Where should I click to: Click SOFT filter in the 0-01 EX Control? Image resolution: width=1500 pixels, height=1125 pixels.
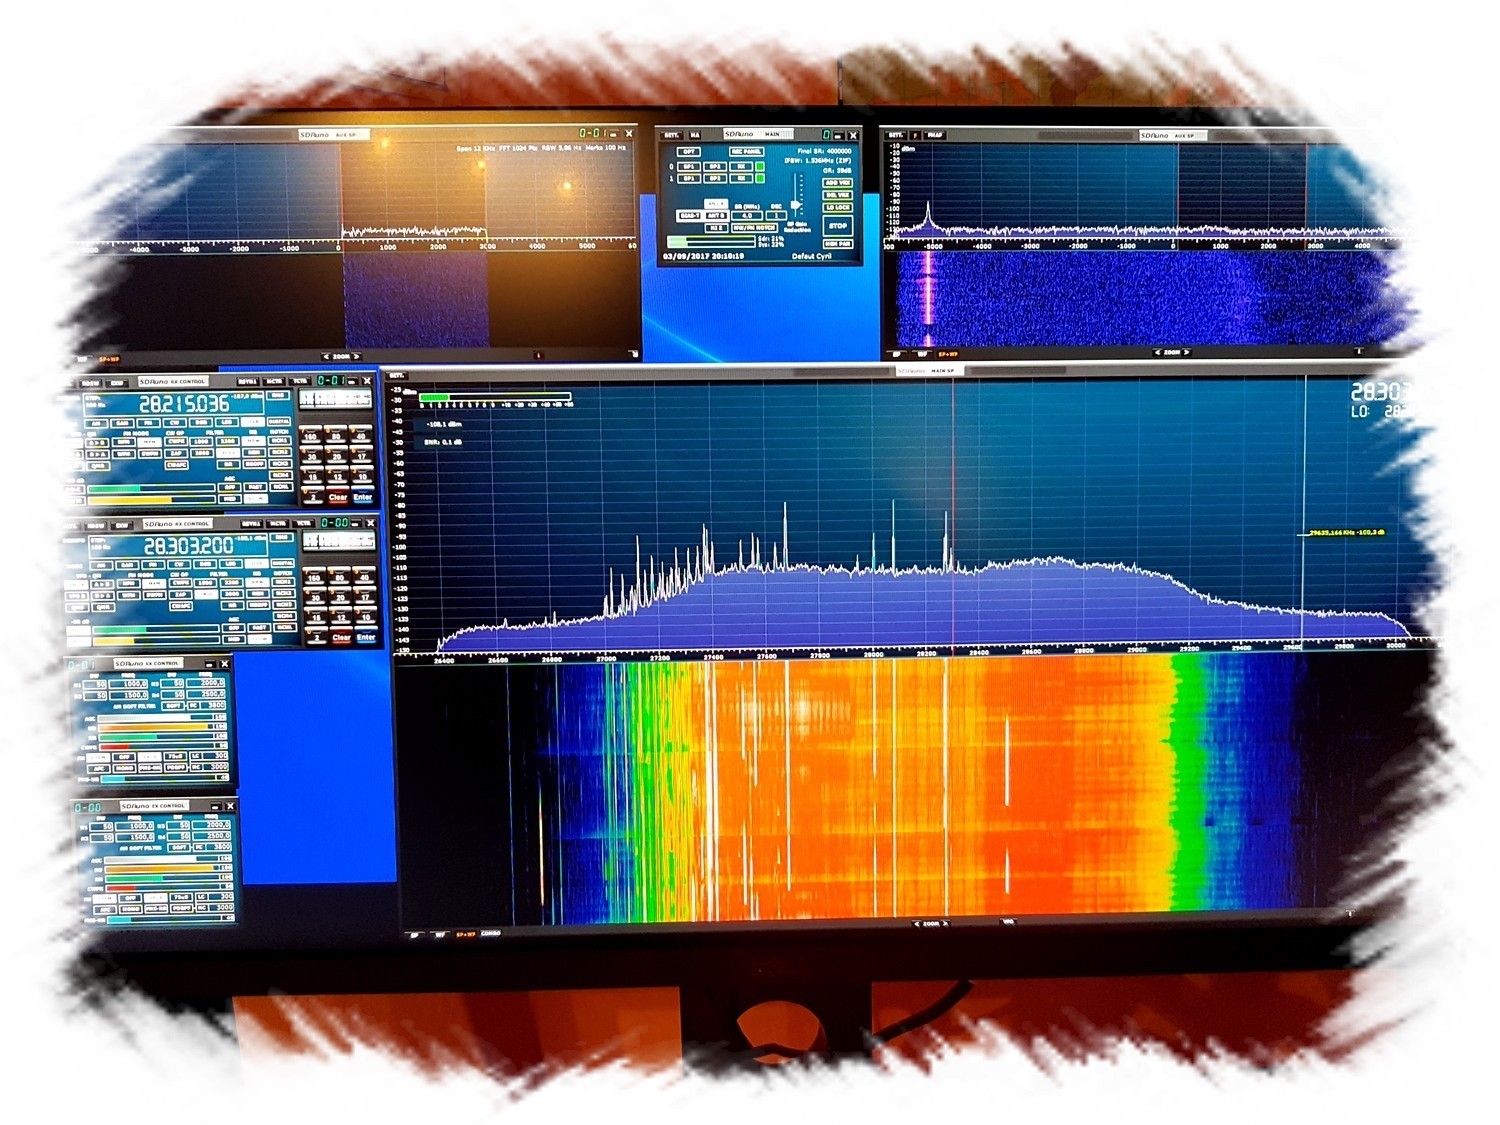(x=173, y=706)
